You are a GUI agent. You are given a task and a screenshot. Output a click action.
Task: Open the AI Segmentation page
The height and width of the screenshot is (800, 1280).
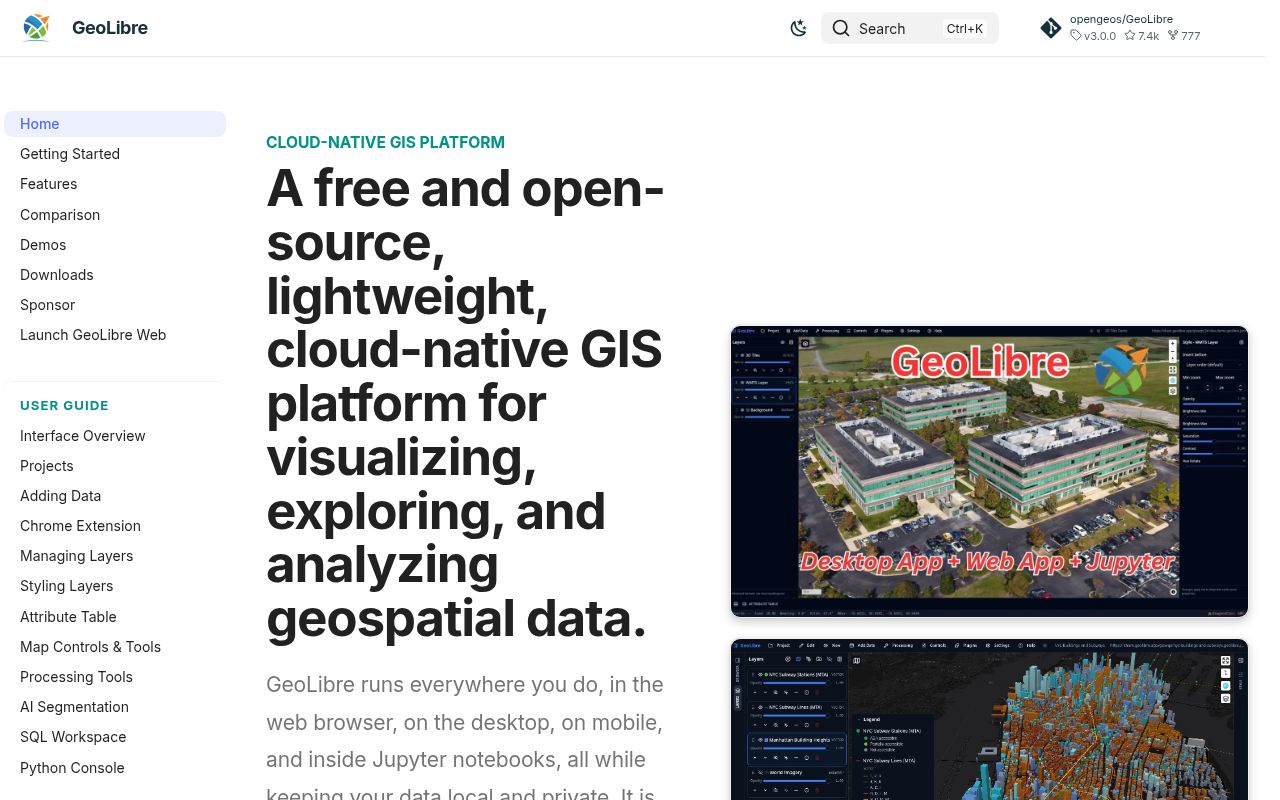tap(74, 707)
